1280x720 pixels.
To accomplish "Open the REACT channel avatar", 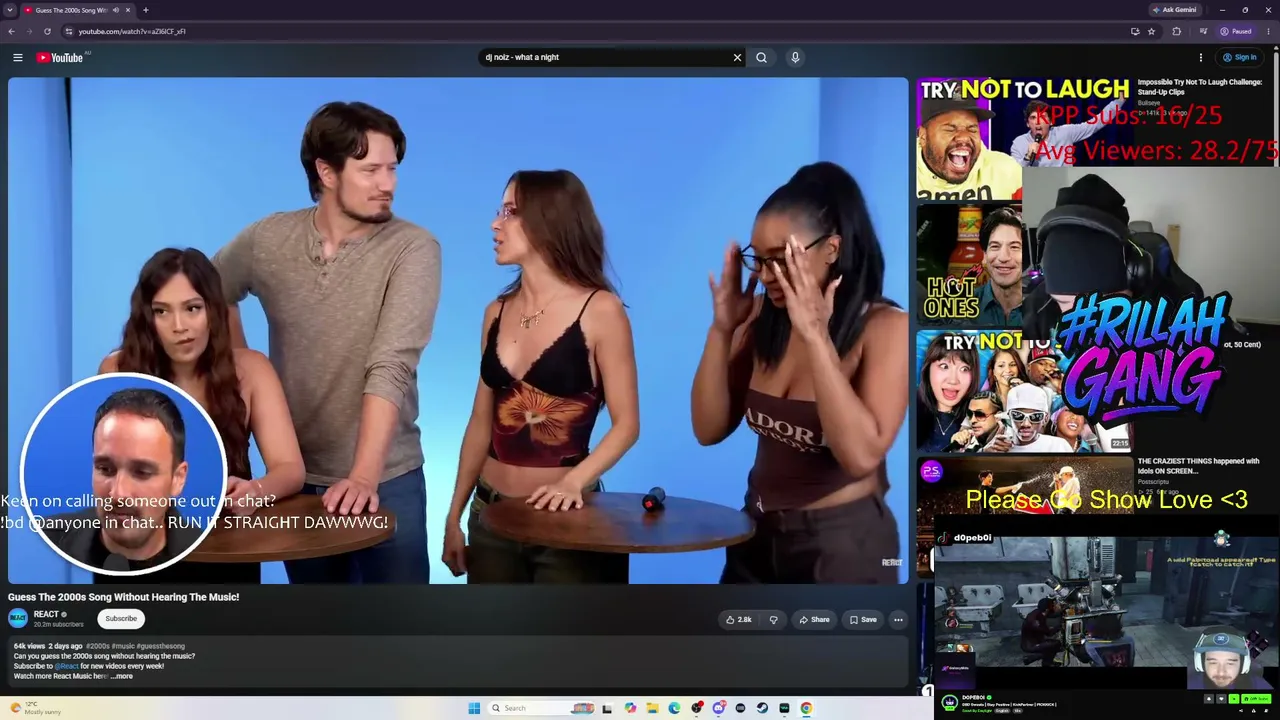I will coord(18,618).
